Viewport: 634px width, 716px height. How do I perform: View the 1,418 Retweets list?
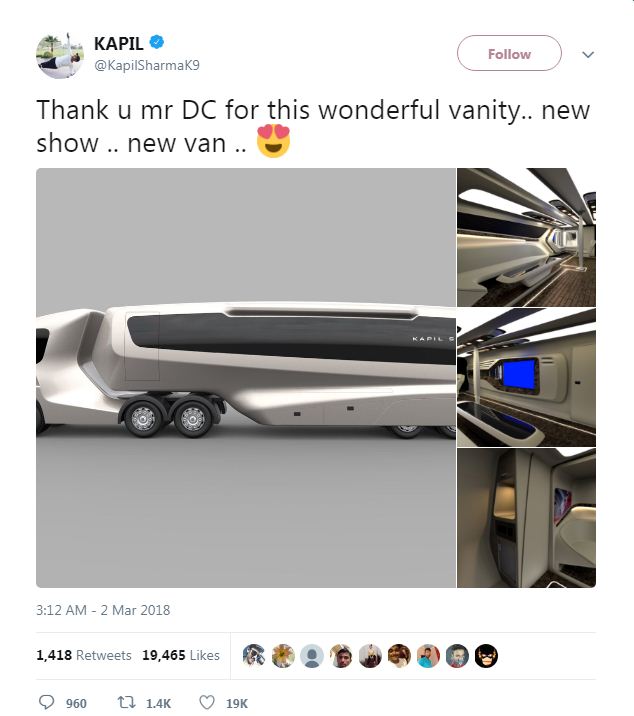[x=84, y=655]
